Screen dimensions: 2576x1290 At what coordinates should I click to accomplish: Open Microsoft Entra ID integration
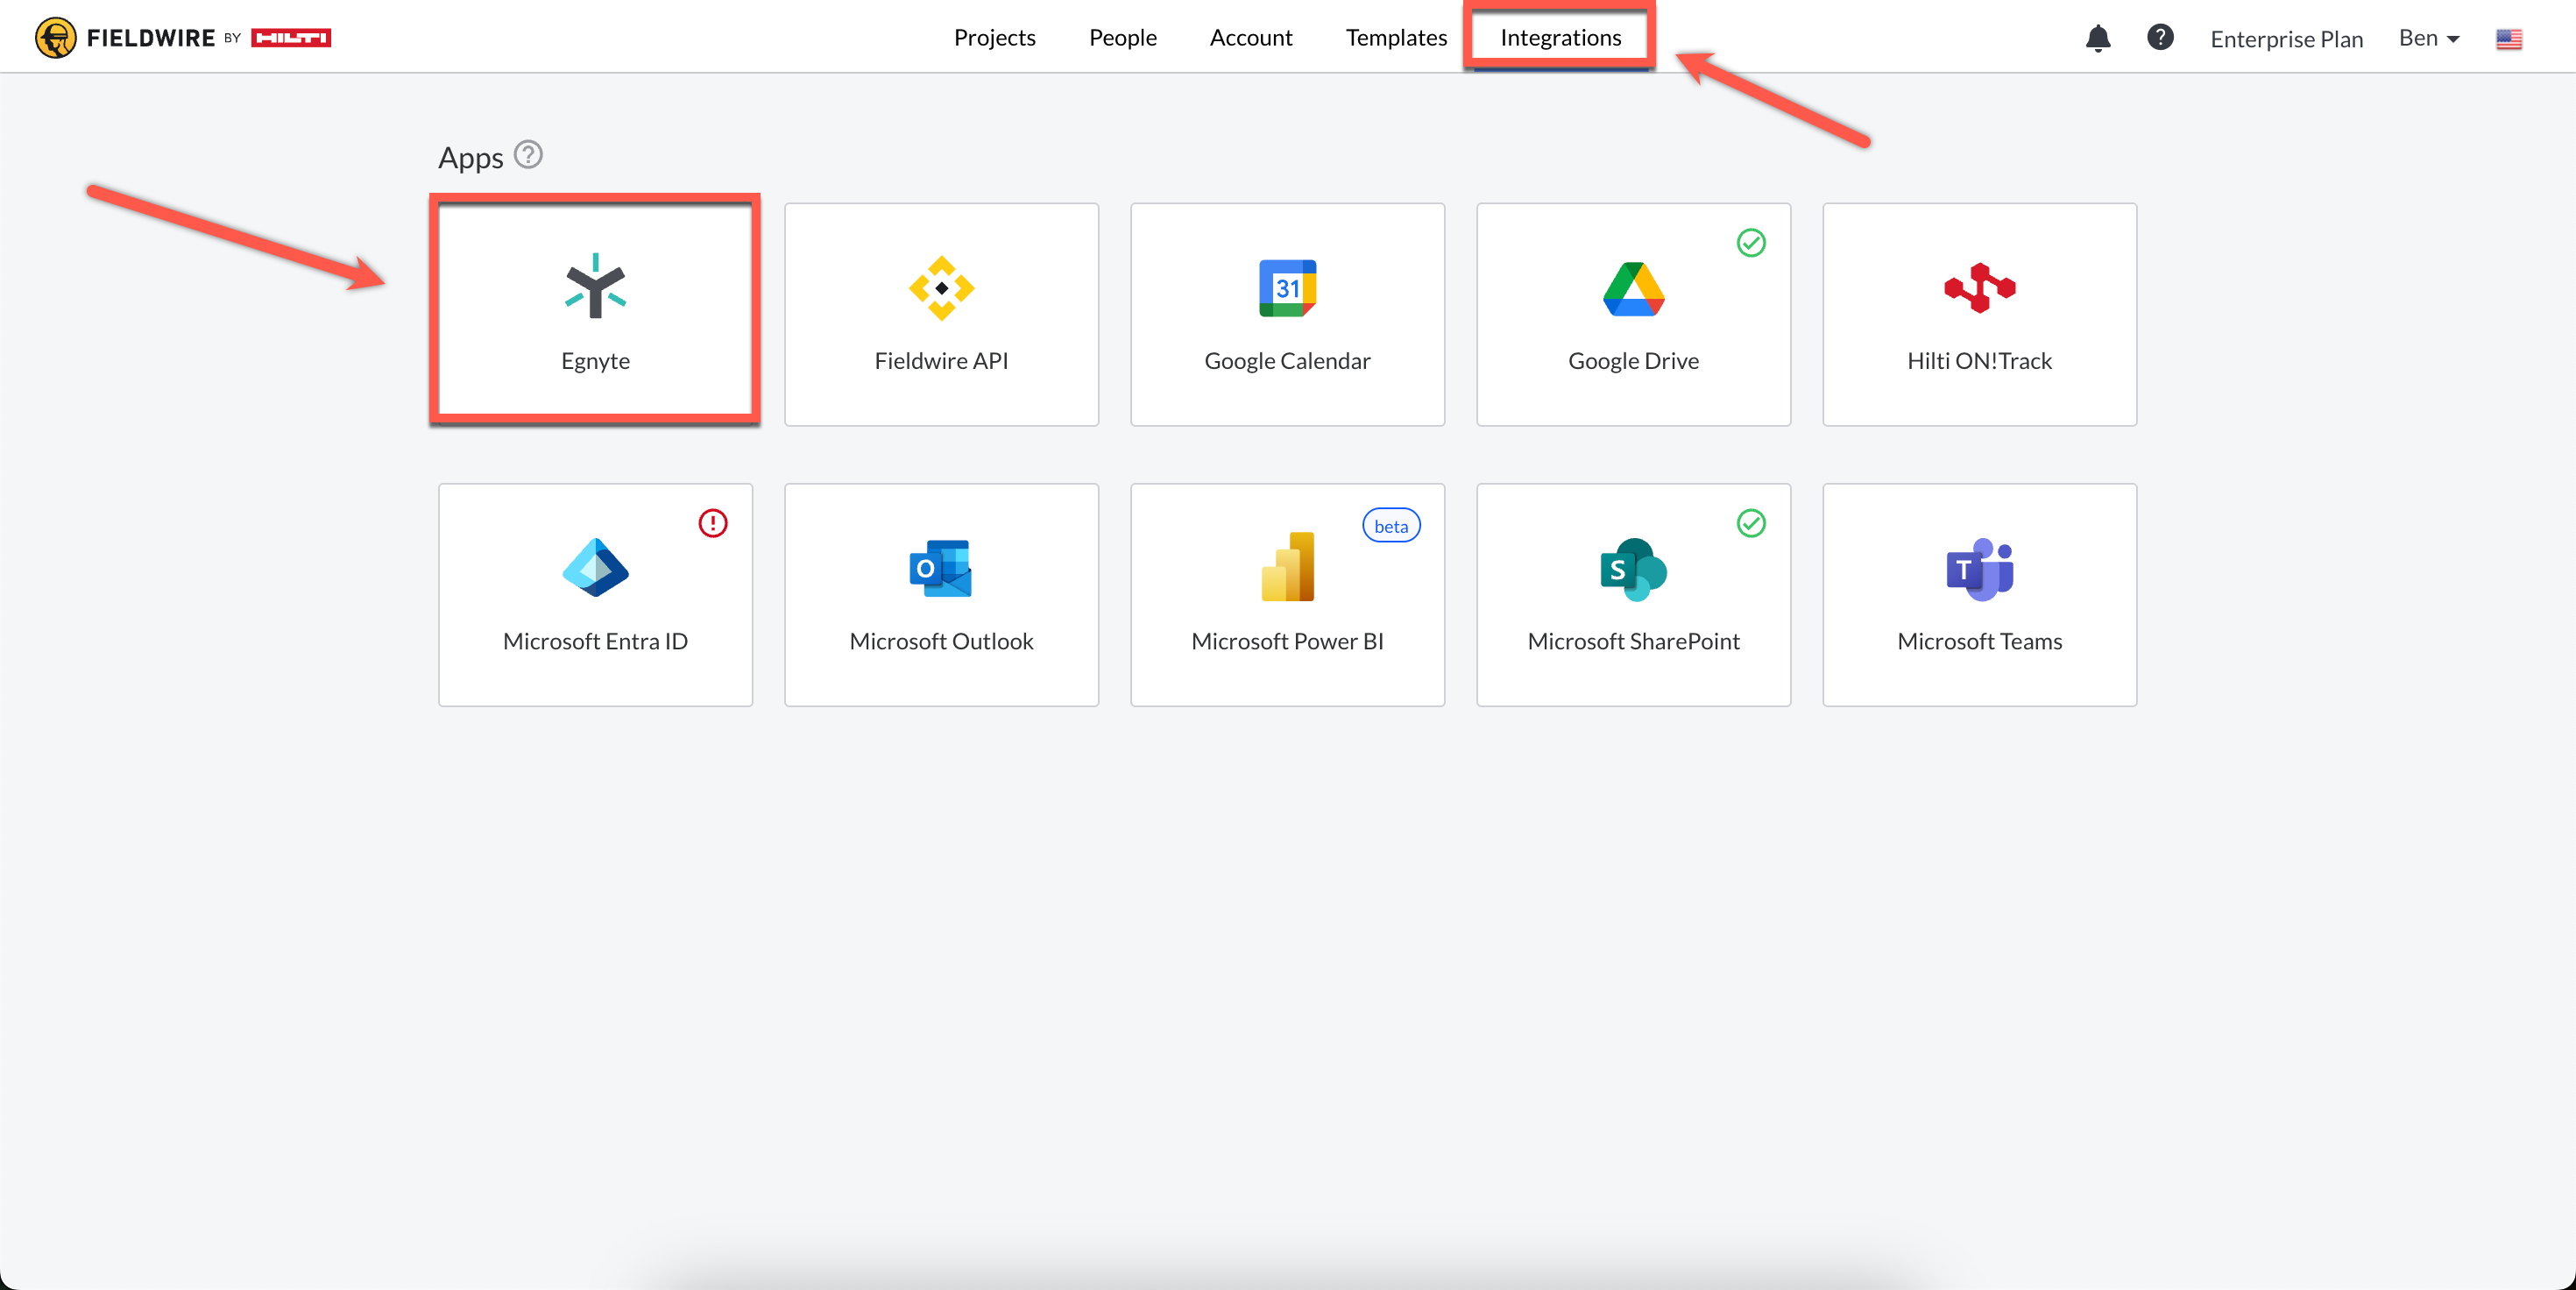click(x=595, y=595)
